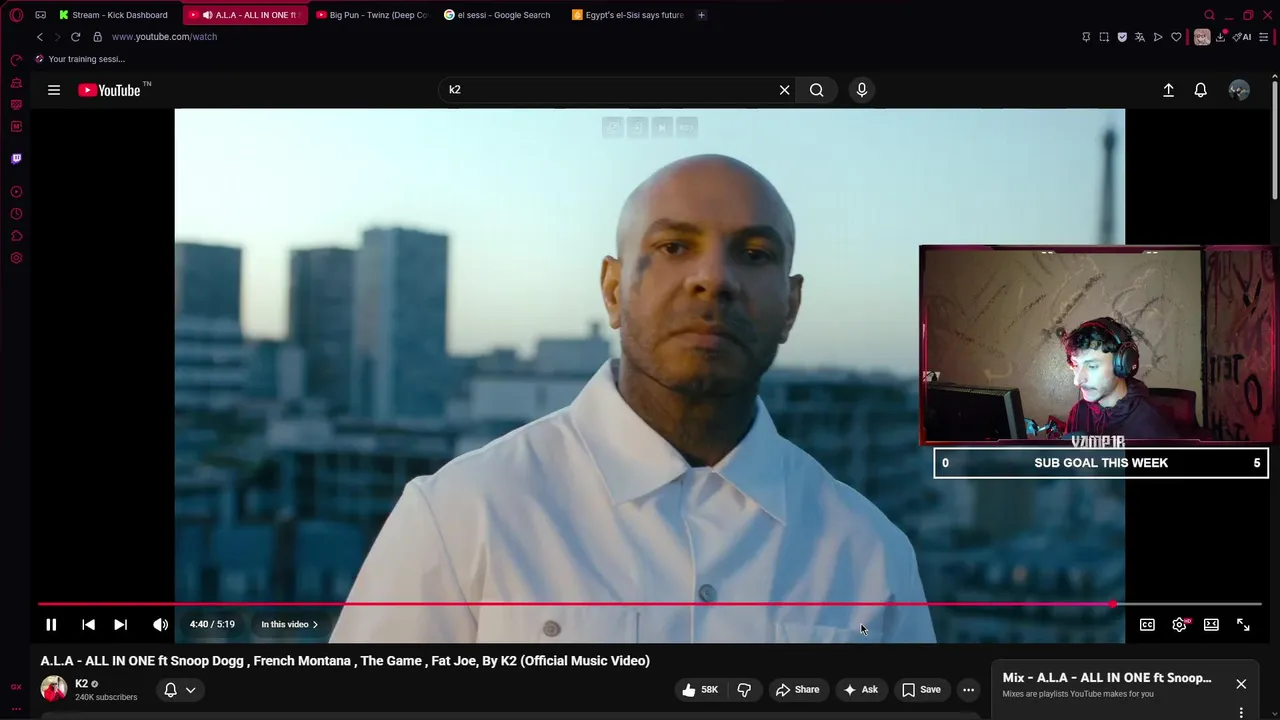Pause the video

pyautogui.click(x=51, y=625)
